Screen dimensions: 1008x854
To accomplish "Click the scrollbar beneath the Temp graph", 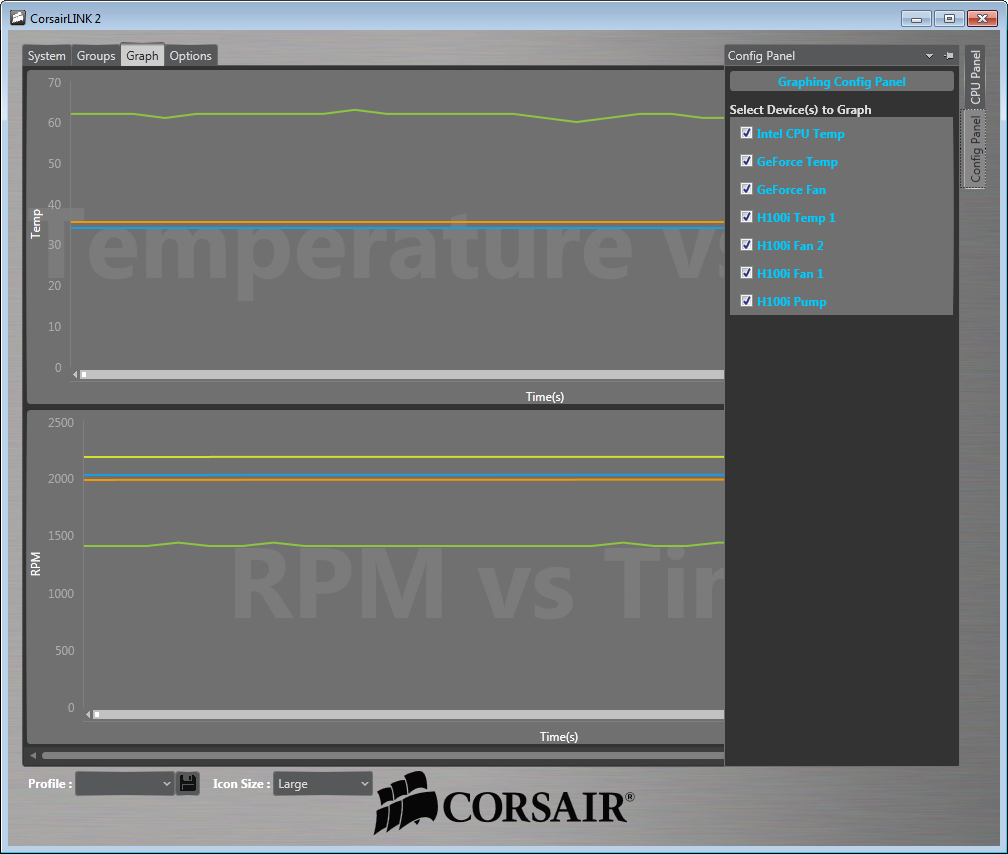I will (x=400, y=374).
